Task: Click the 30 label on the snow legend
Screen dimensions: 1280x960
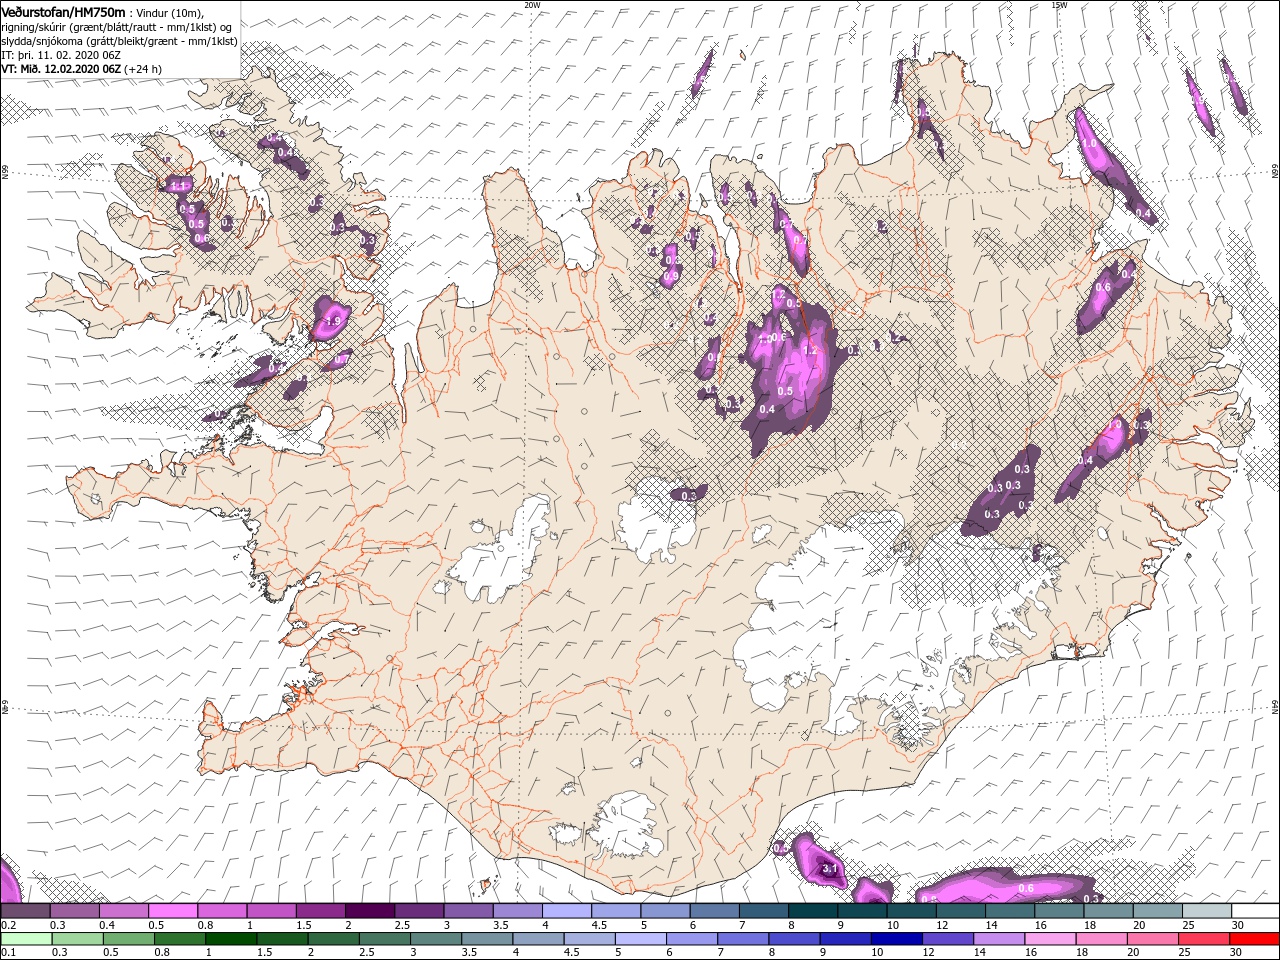Action: point(1238,925)
